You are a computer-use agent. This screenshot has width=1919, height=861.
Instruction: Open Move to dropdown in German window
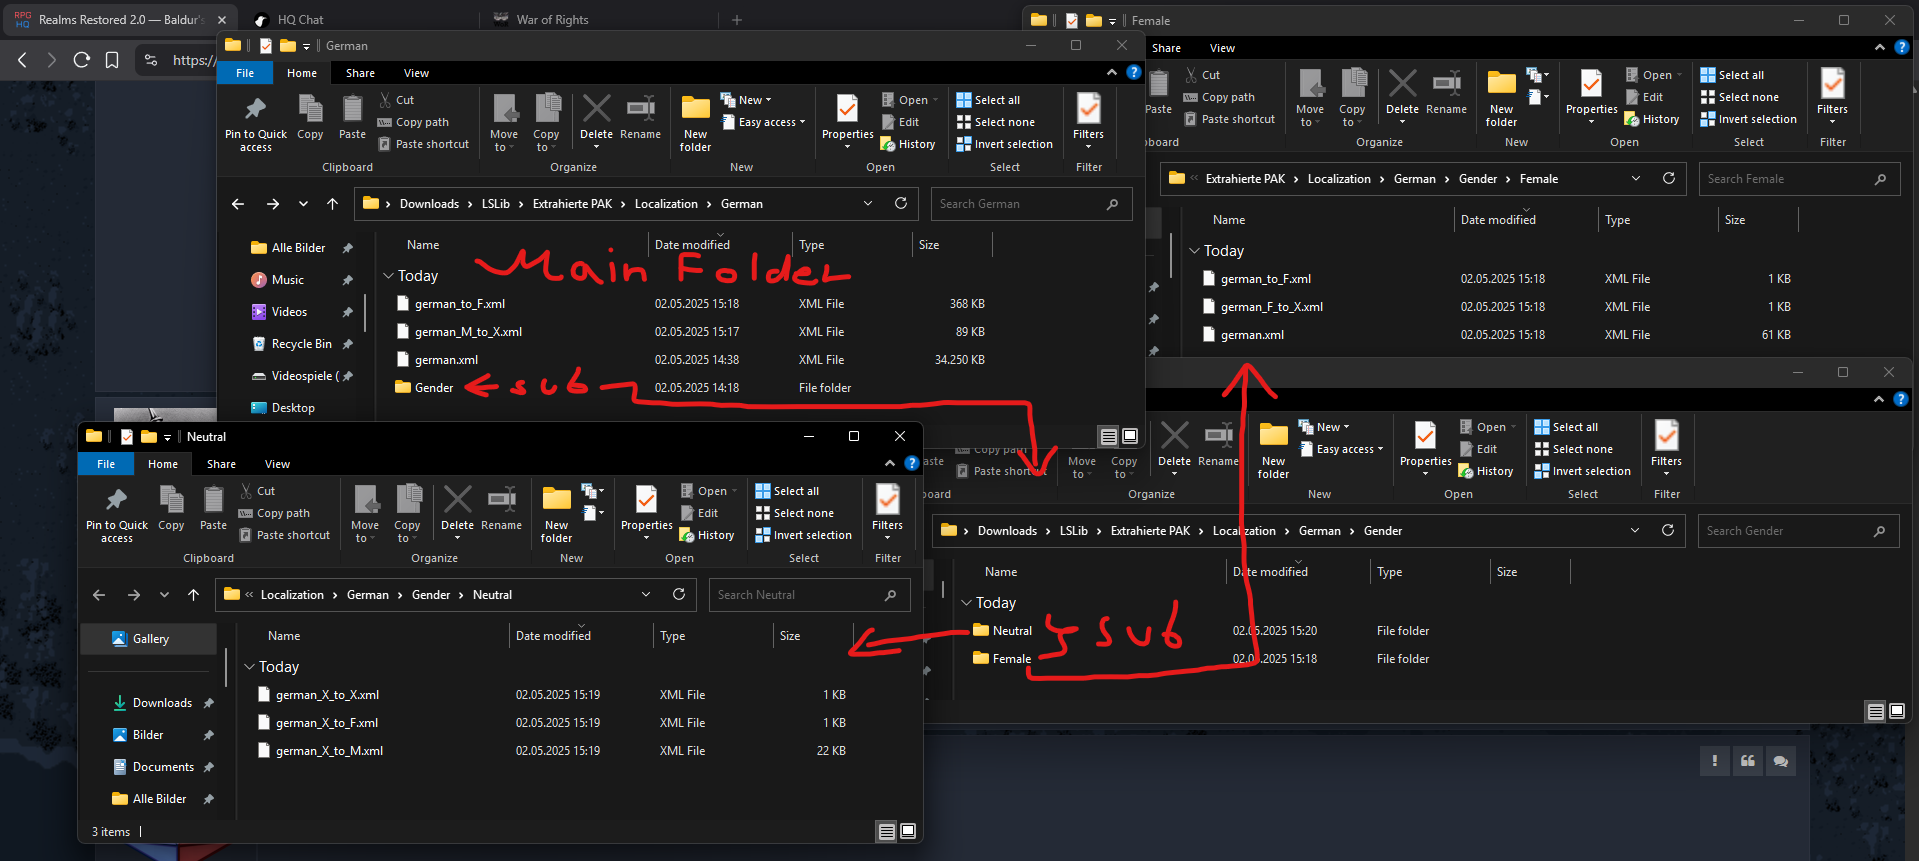pos(504,122)
